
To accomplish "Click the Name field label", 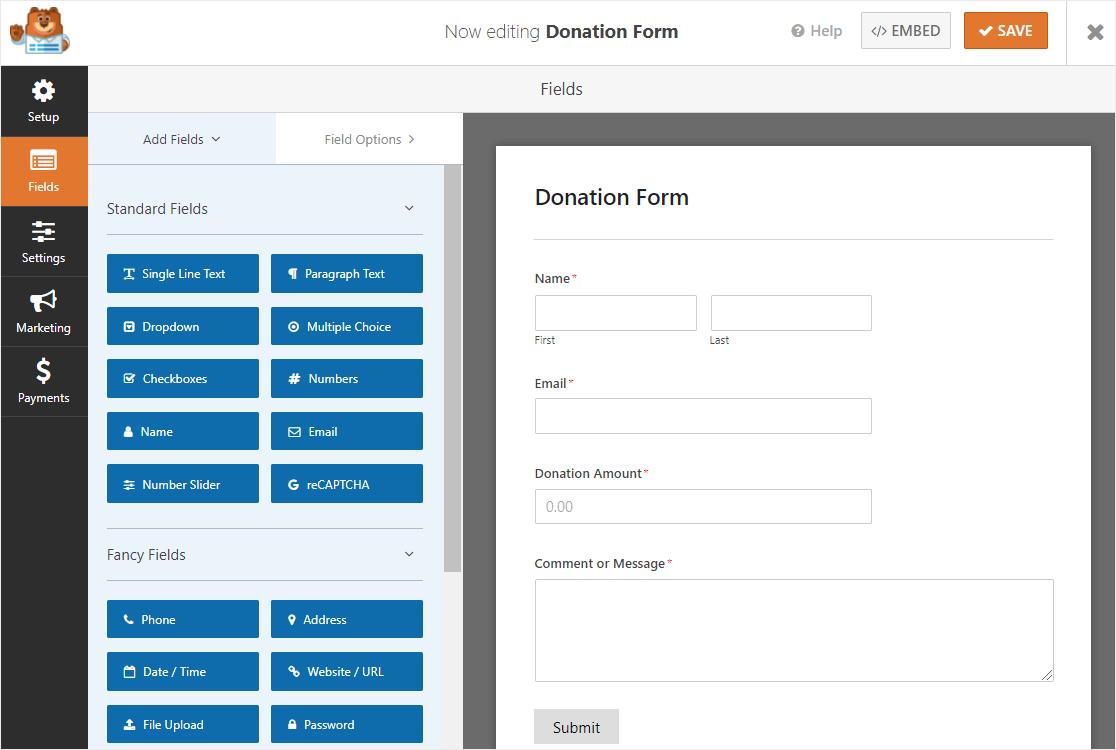I will pos(552,278).
